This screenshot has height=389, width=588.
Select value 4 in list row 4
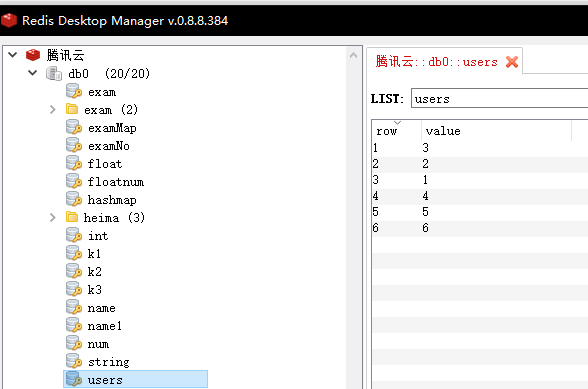[425, 196]
